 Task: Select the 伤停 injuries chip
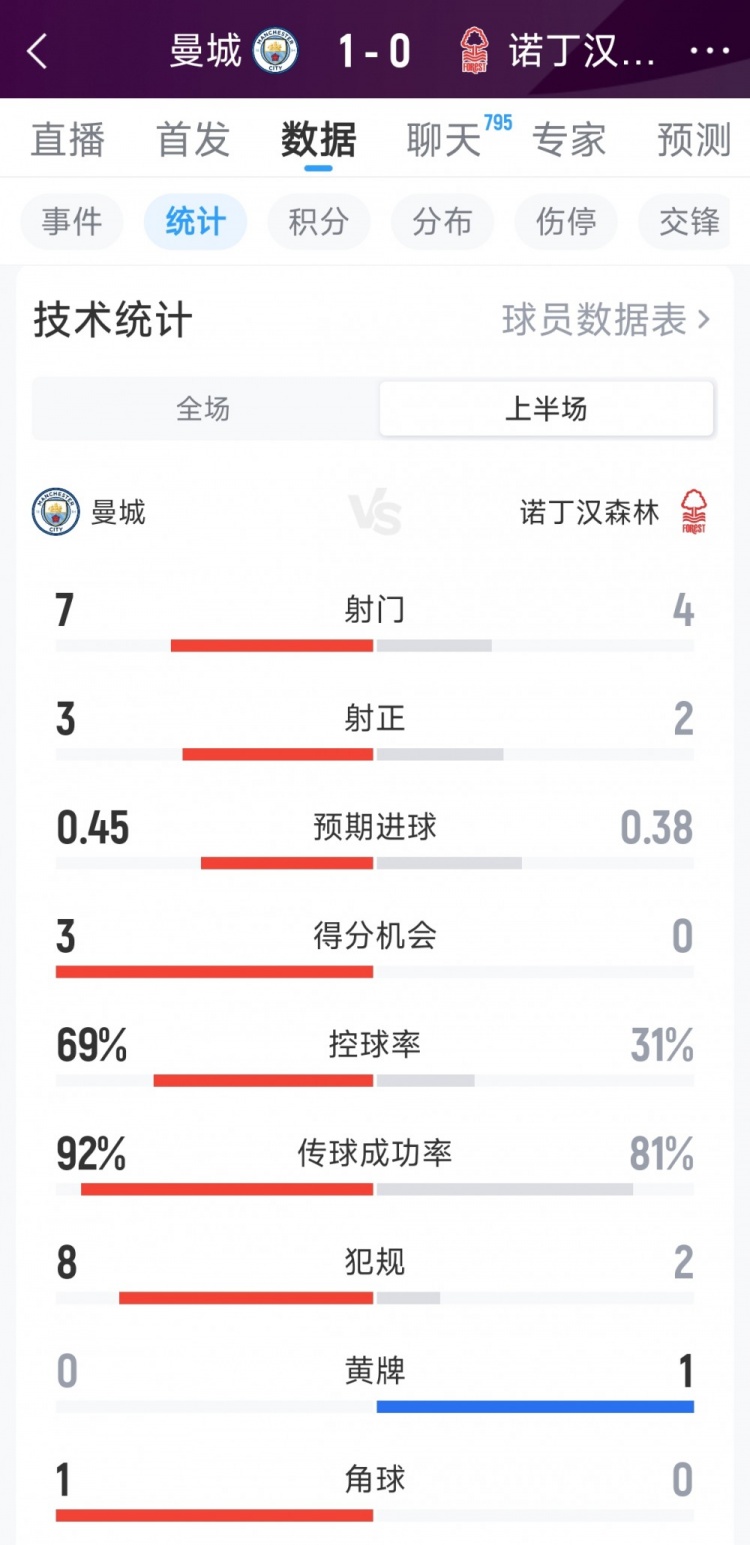(566, 222)
